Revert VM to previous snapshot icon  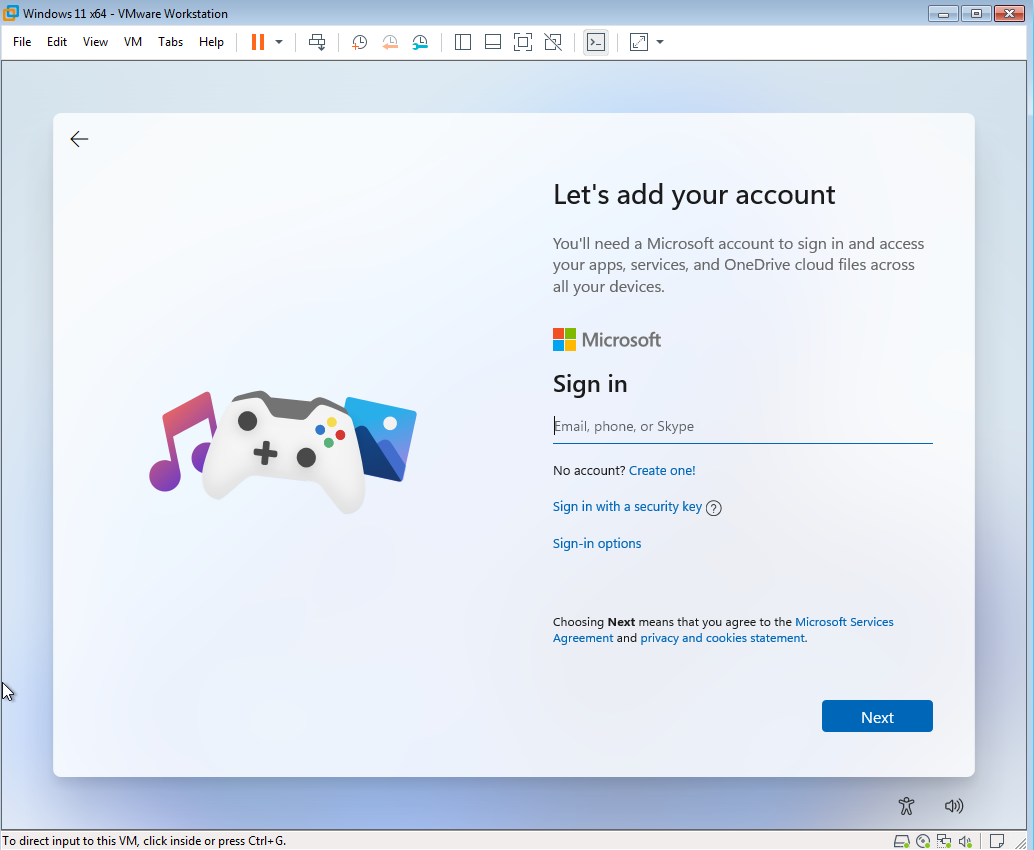390,42
